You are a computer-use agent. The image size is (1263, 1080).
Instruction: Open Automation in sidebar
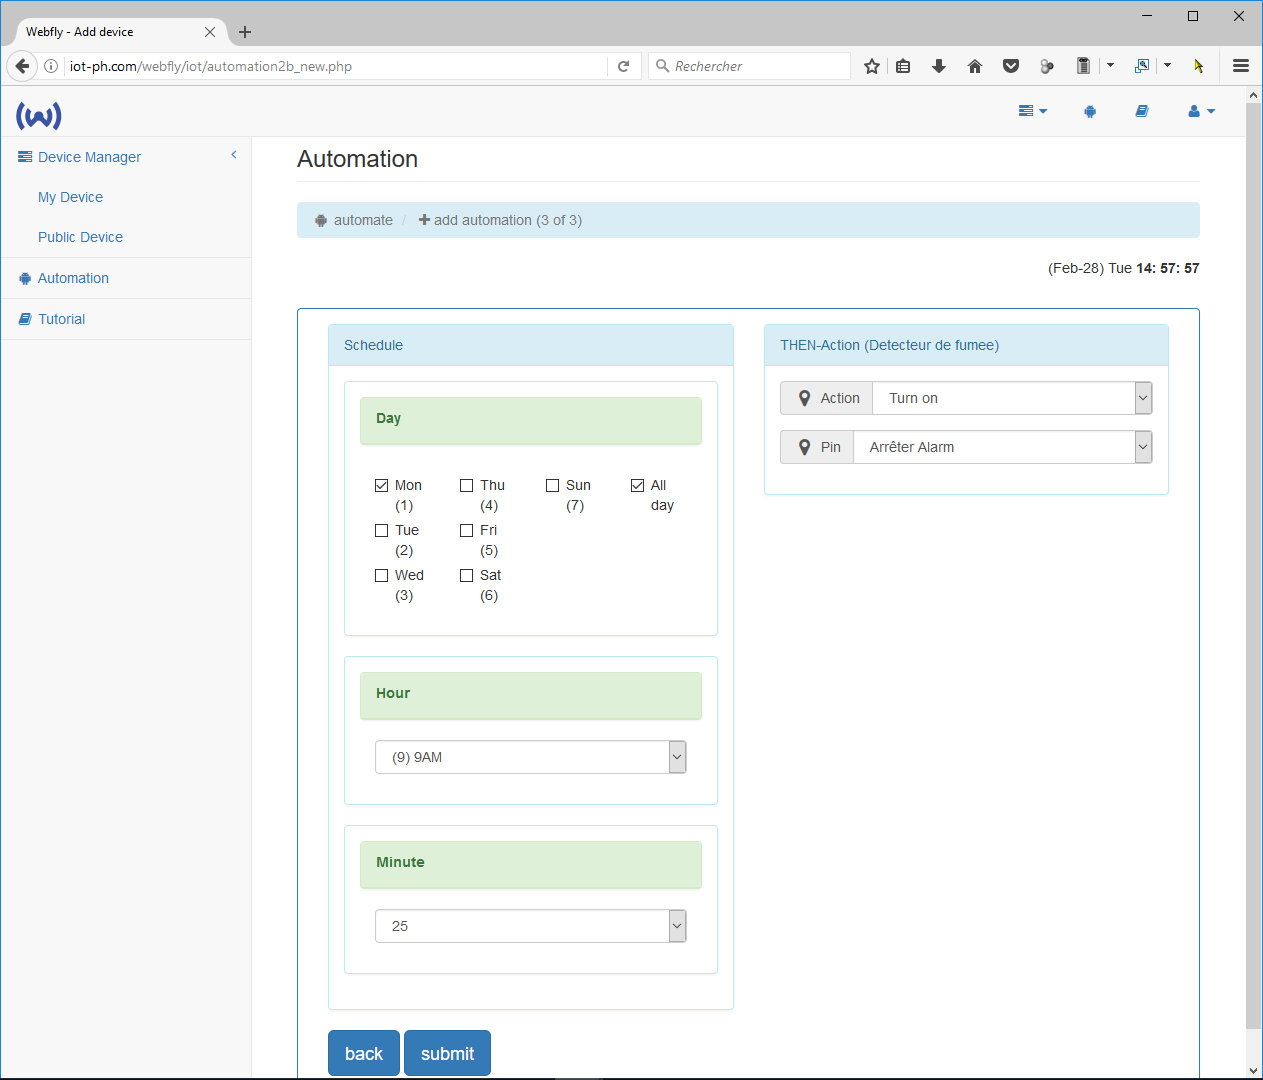[73, 278]
